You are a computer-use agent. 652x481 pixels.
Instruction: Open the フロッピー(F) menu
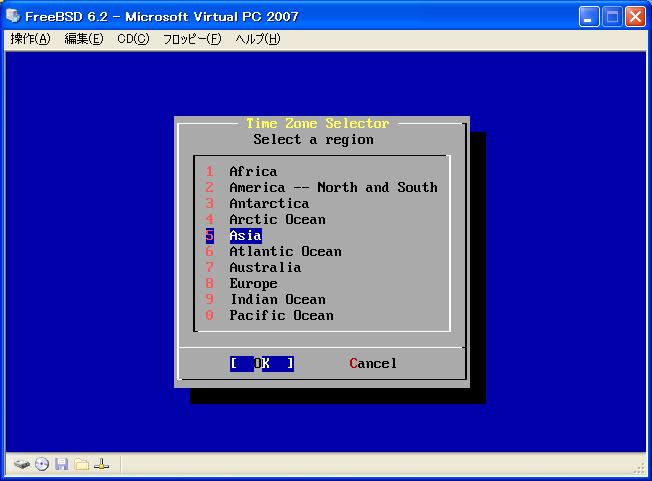click(x=192, y=39)
